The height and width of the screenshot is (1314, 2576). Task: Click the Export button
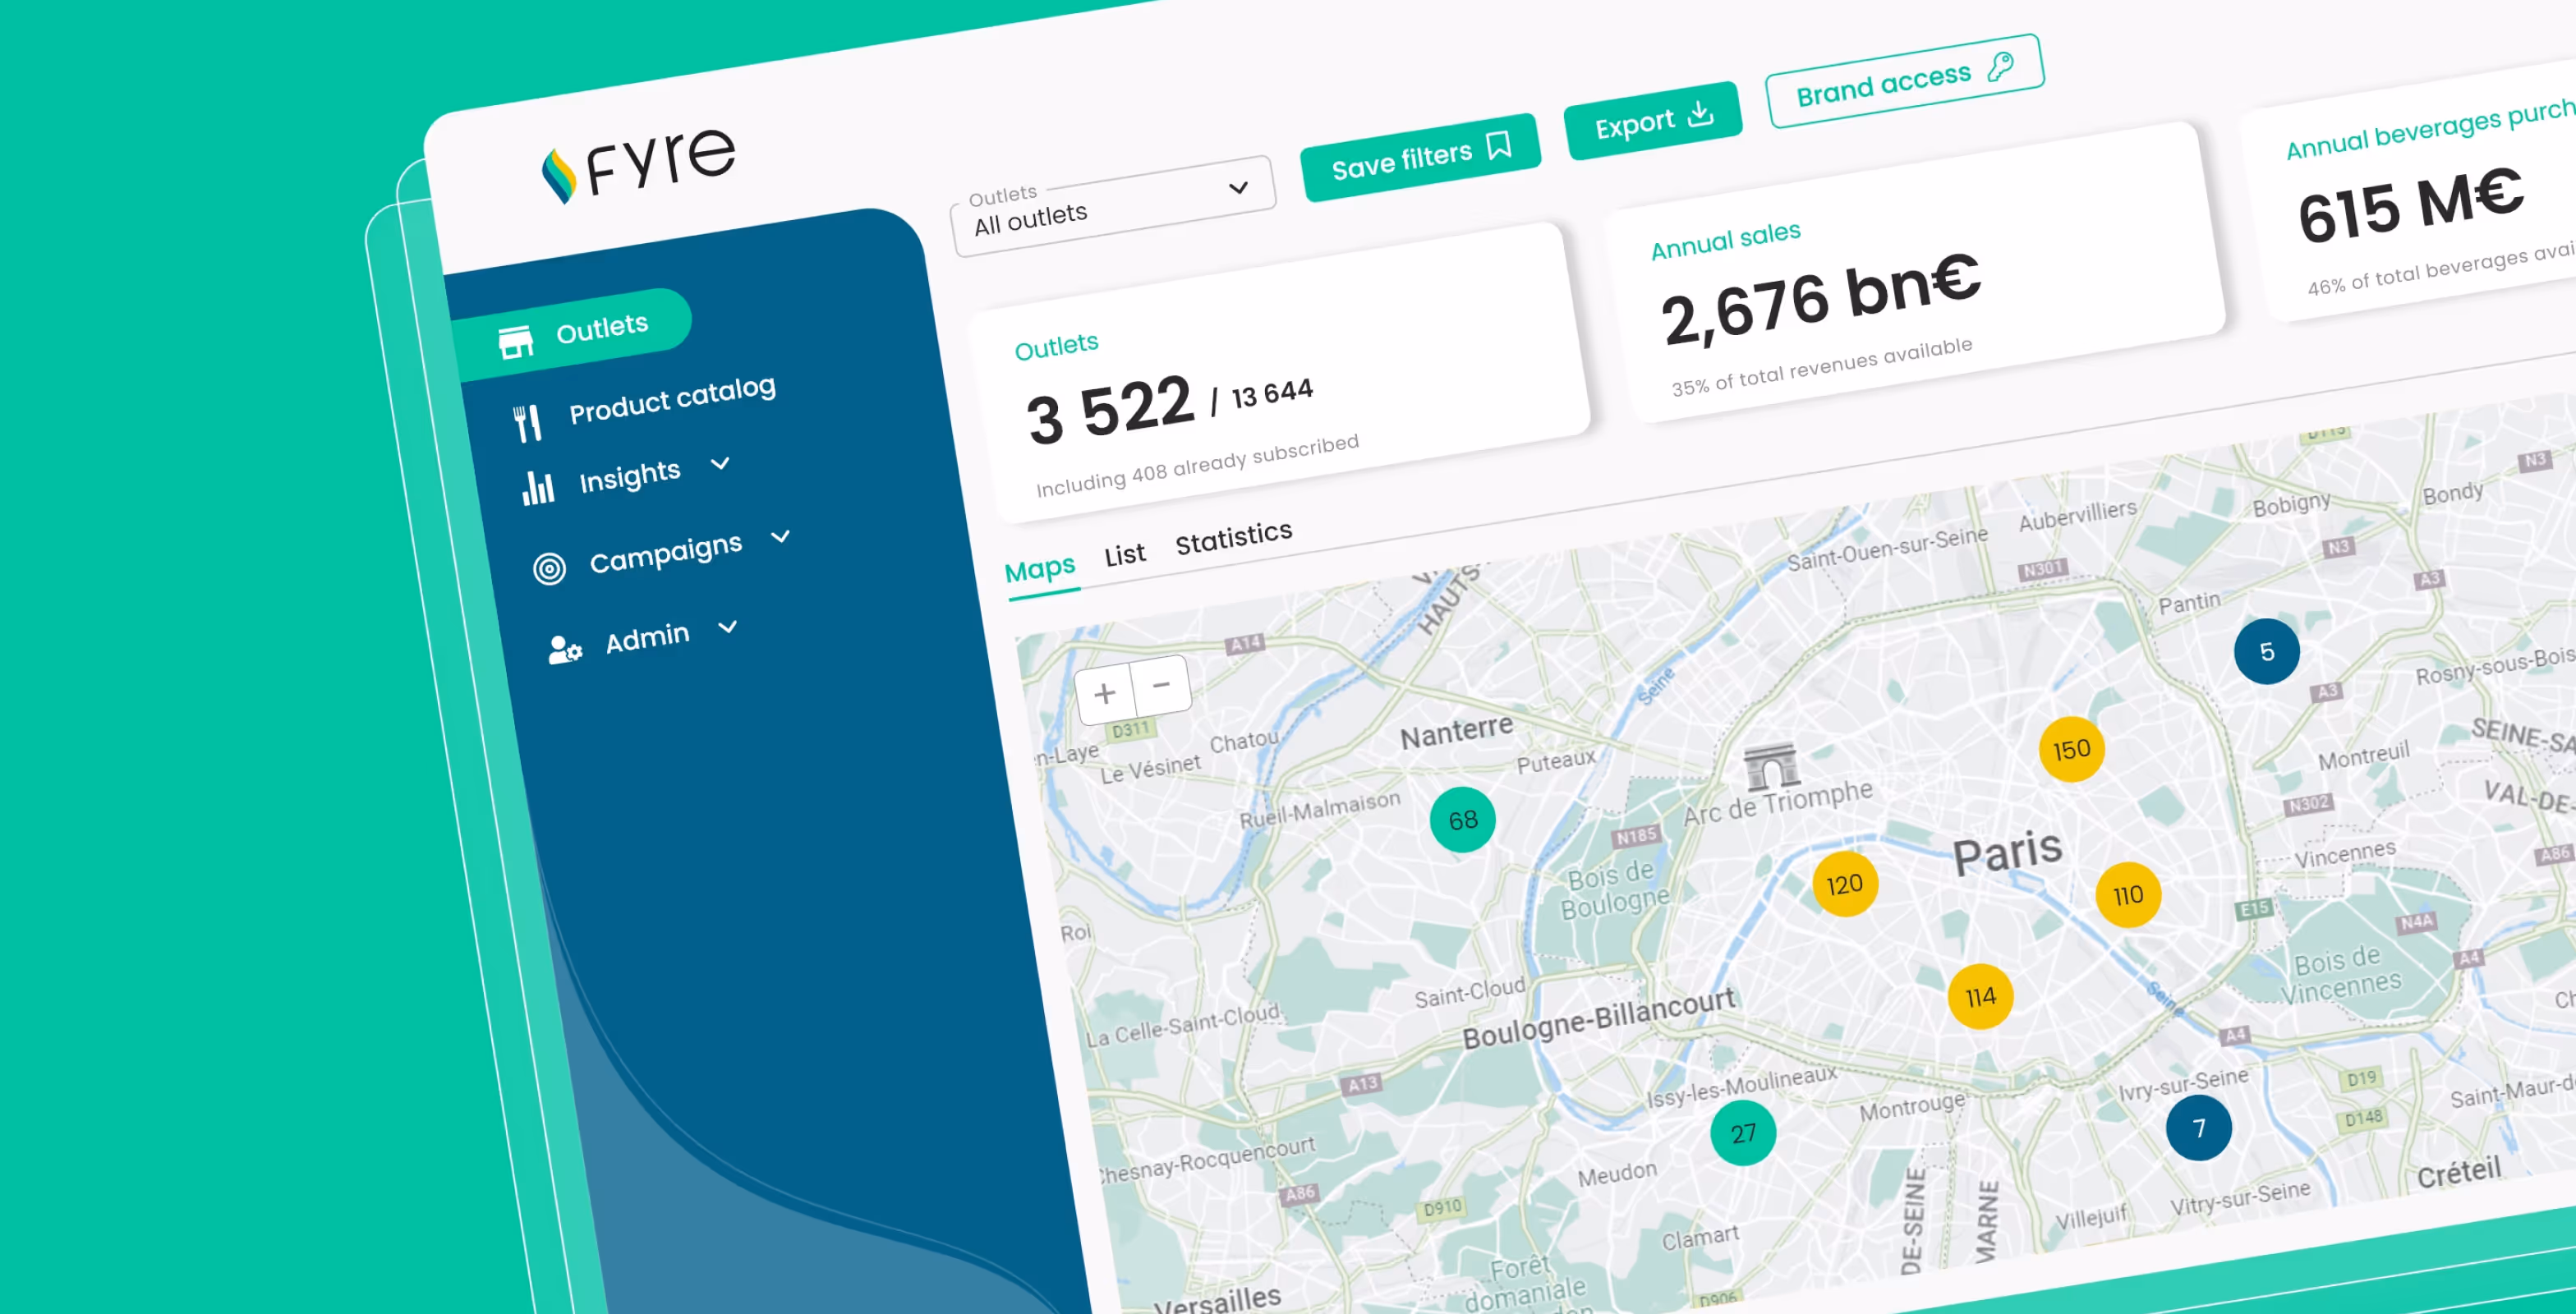(x=1652, y=121)
